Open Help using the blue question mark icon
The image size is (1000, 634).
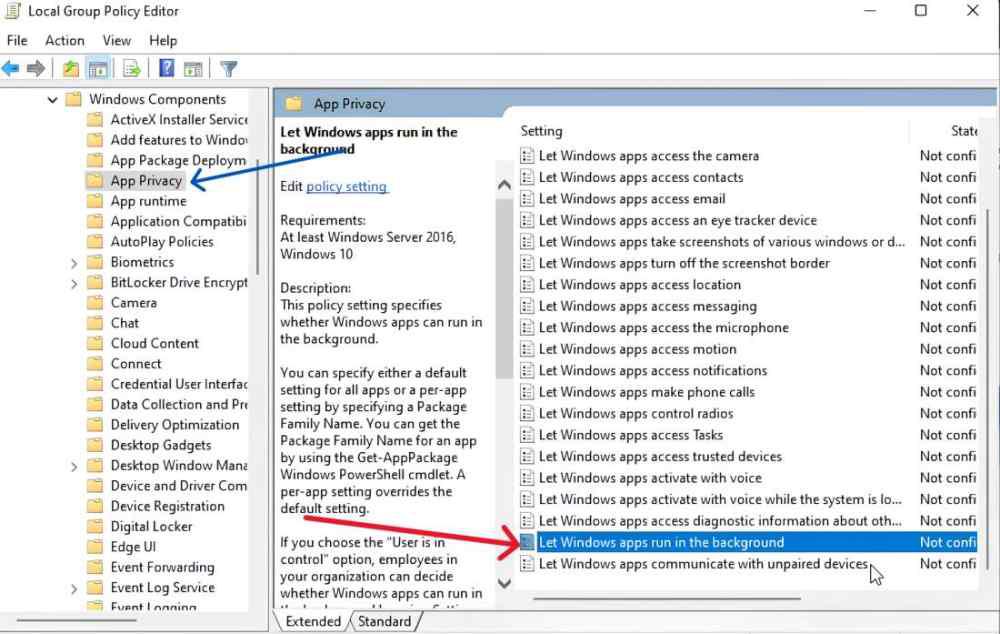click(166, 68)
